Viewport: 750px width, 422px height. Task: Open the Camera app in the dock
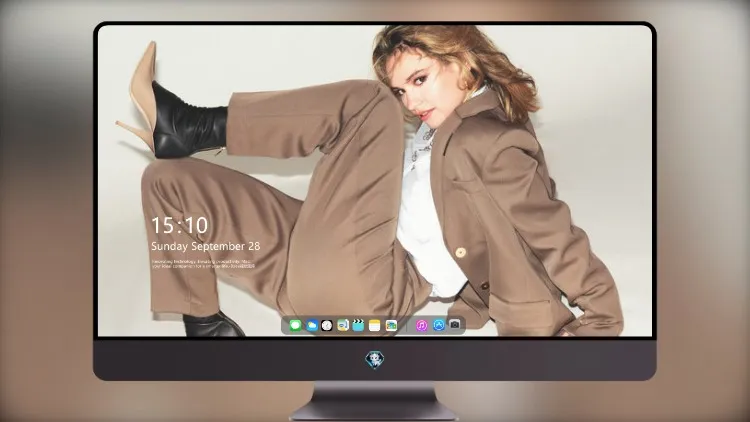(455, 325)
